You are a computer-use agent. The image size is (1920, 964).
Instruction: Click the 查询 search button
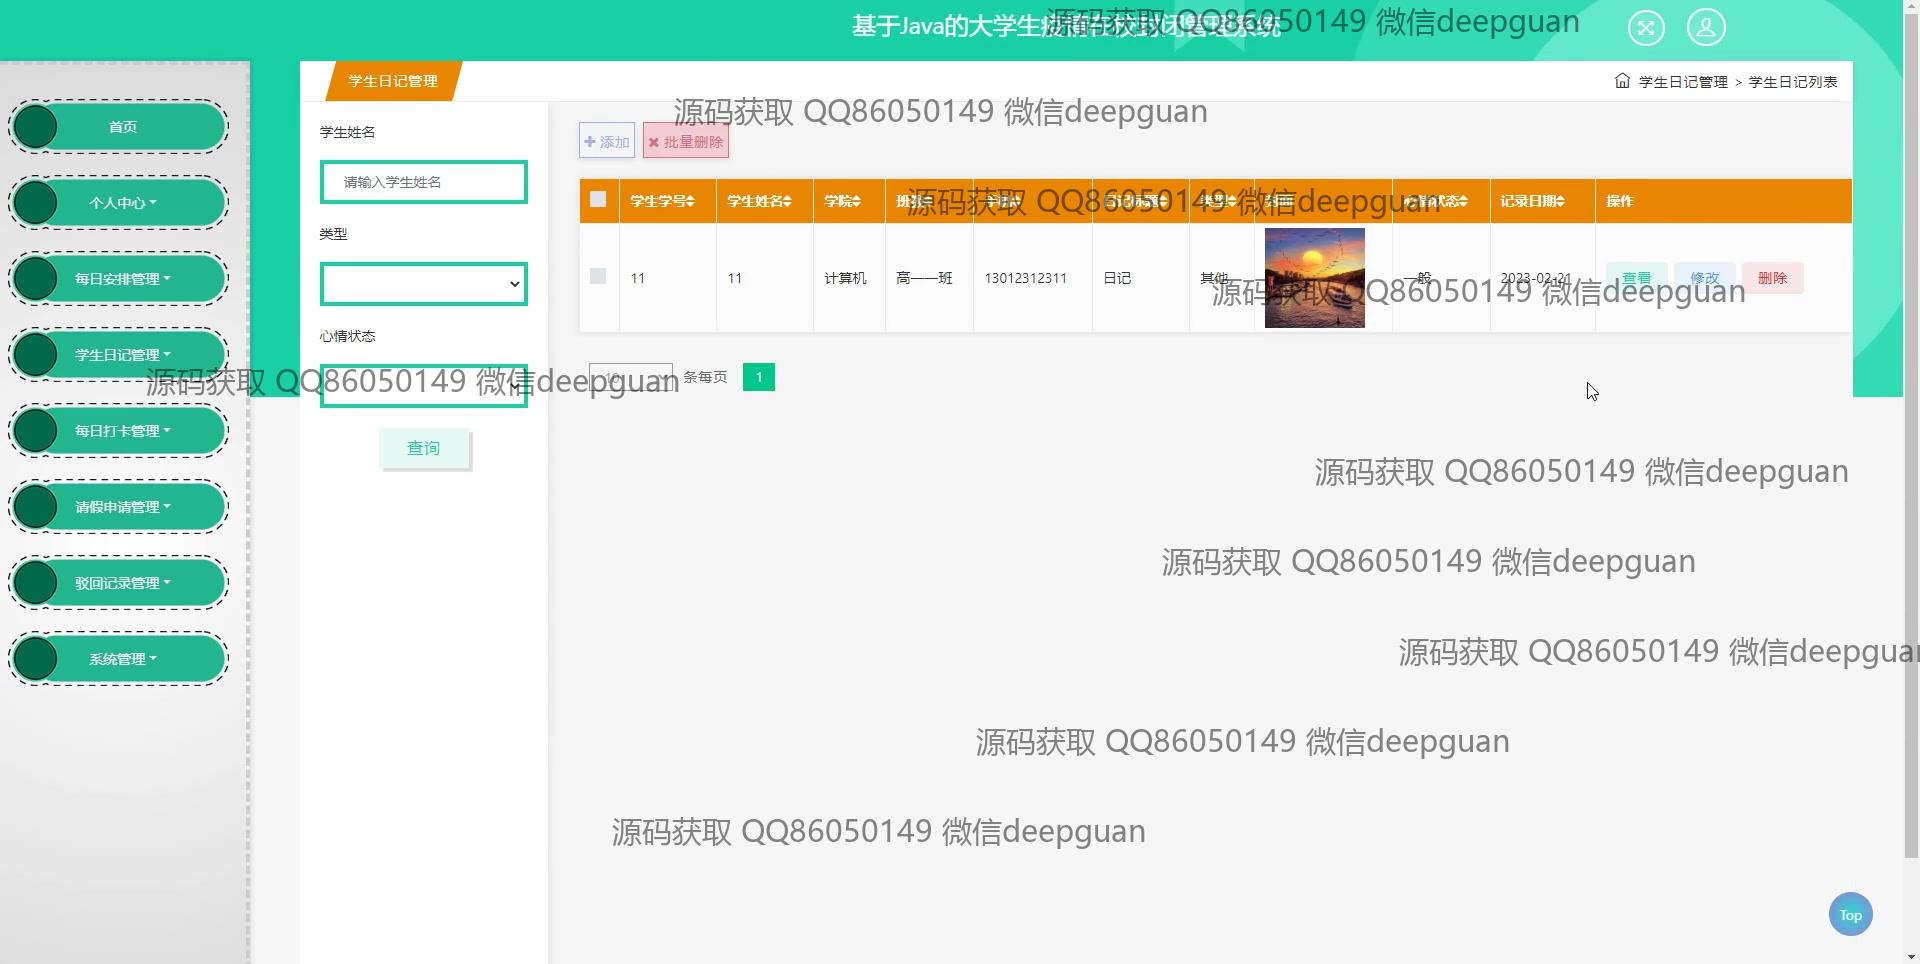423,448
